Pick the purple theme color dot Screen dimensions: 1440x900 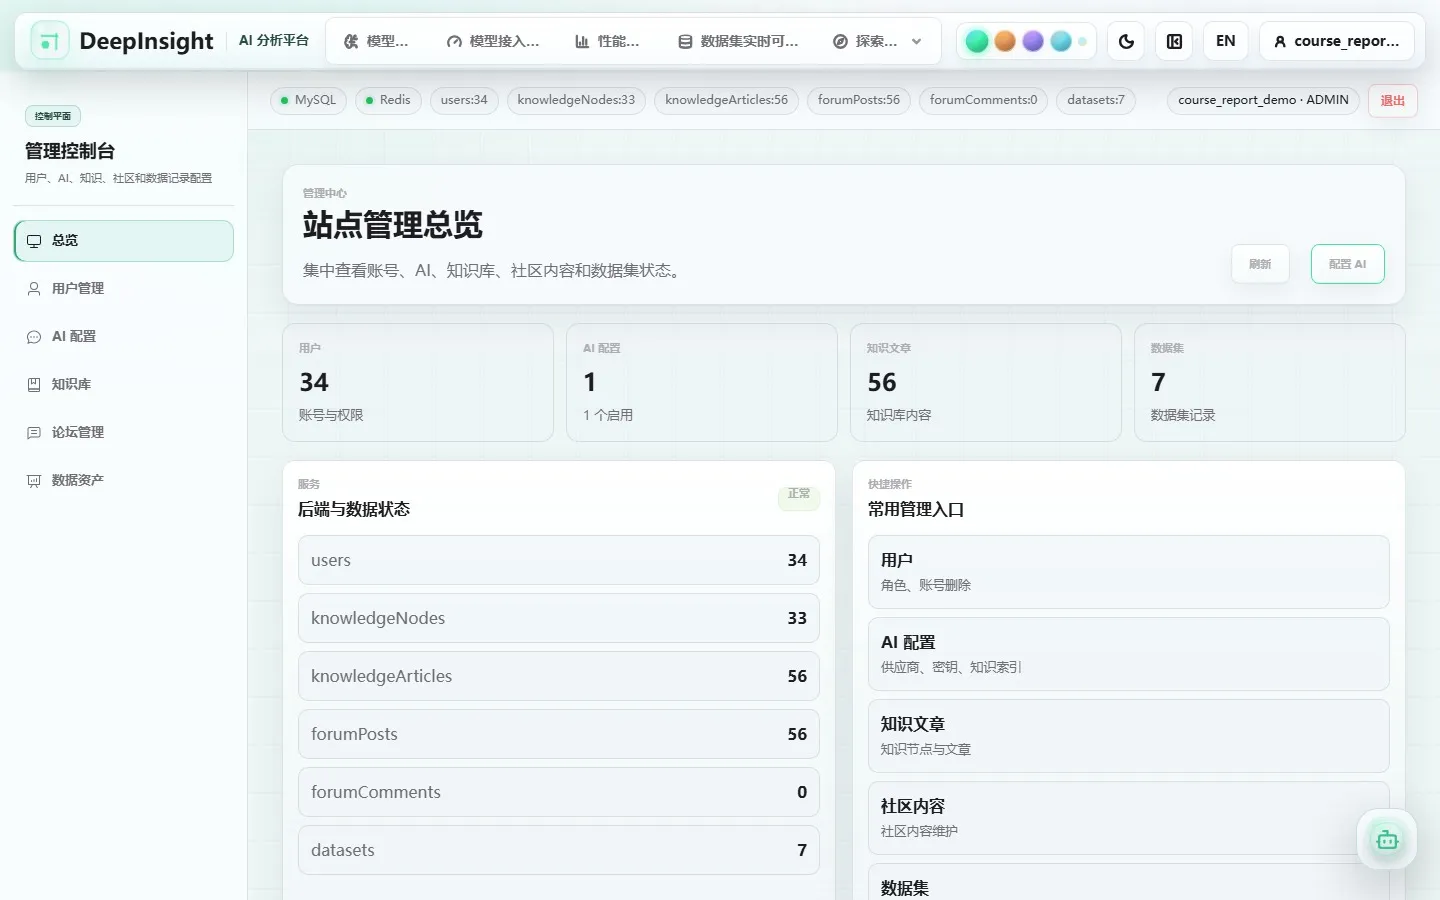[x=1033, y=41]
